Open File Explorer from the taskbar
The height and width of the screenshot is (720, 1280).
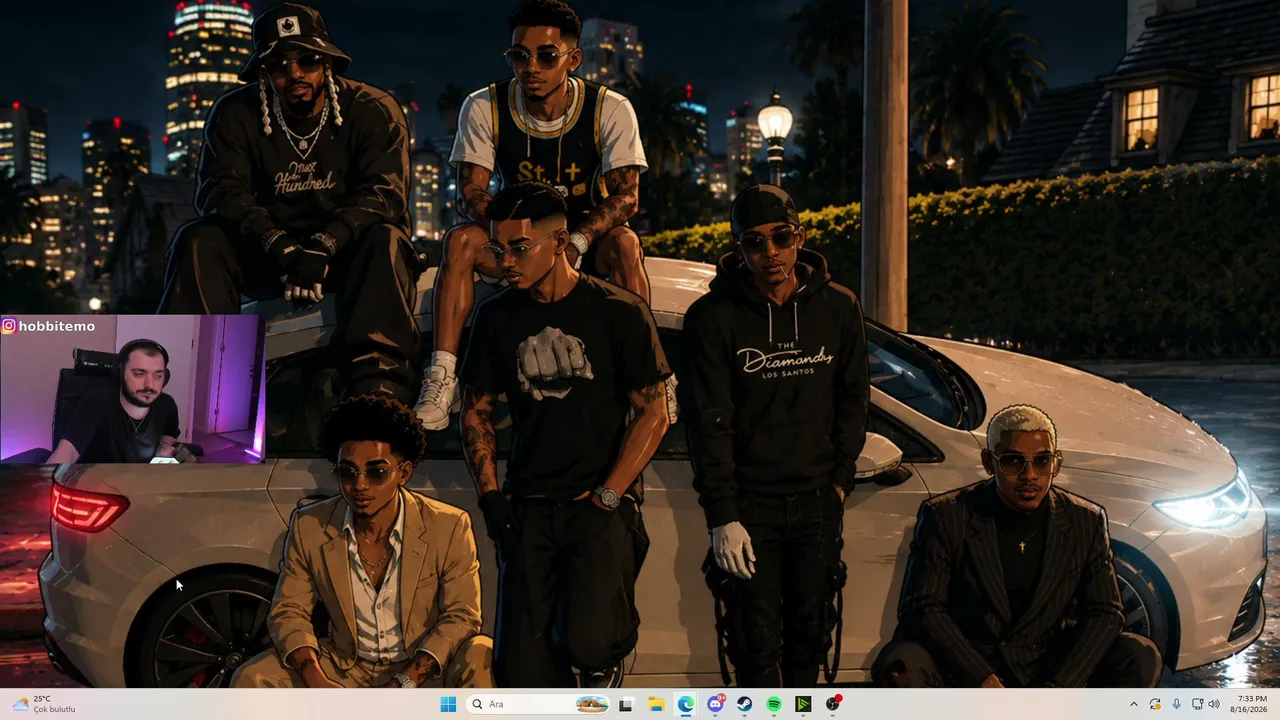tap(656, 704)
